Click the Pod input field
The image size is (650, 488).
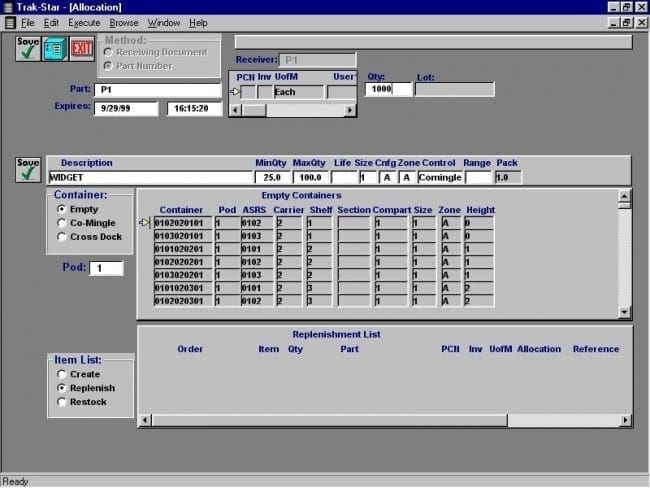107,268
